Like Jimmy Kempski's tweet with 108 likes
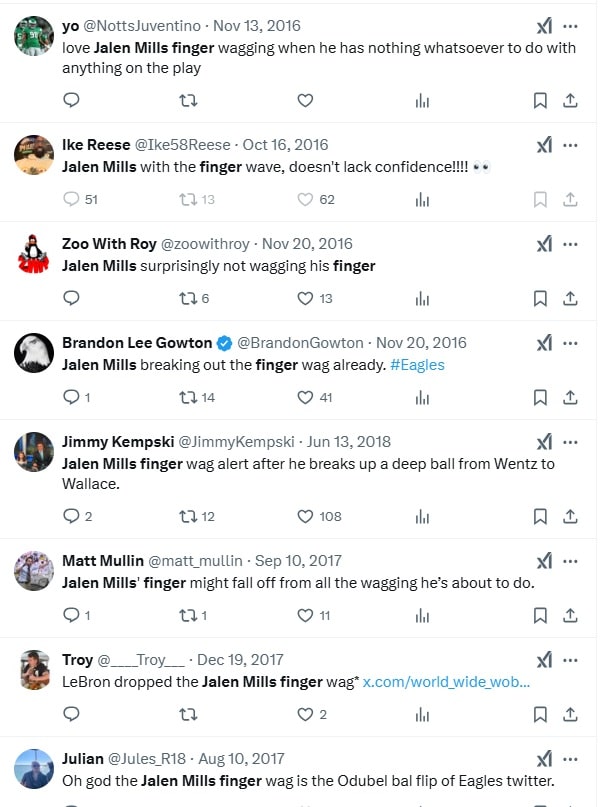 pyautogui.click(x=306, y=516)
